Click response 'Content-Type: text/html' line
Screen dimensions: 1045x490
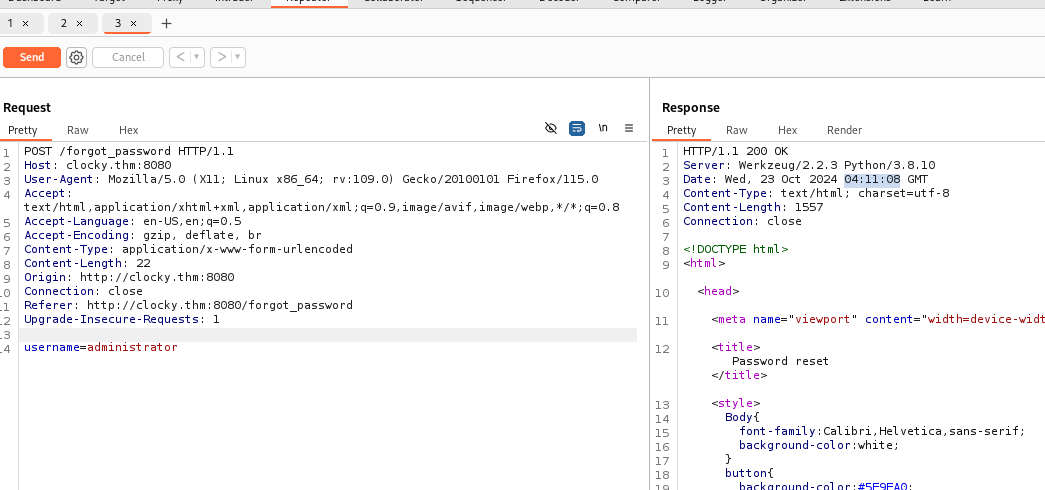[x=816, y=193]
